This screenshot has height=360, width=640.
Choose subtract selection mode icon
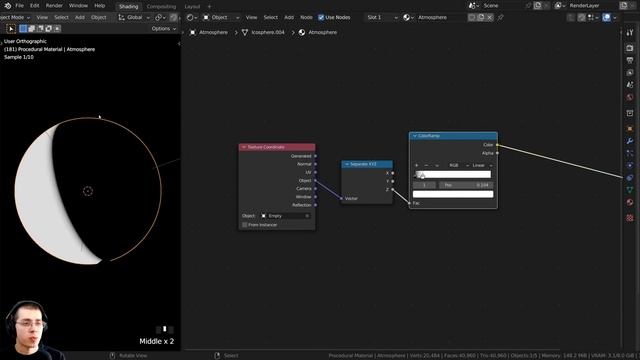[40, 29]
